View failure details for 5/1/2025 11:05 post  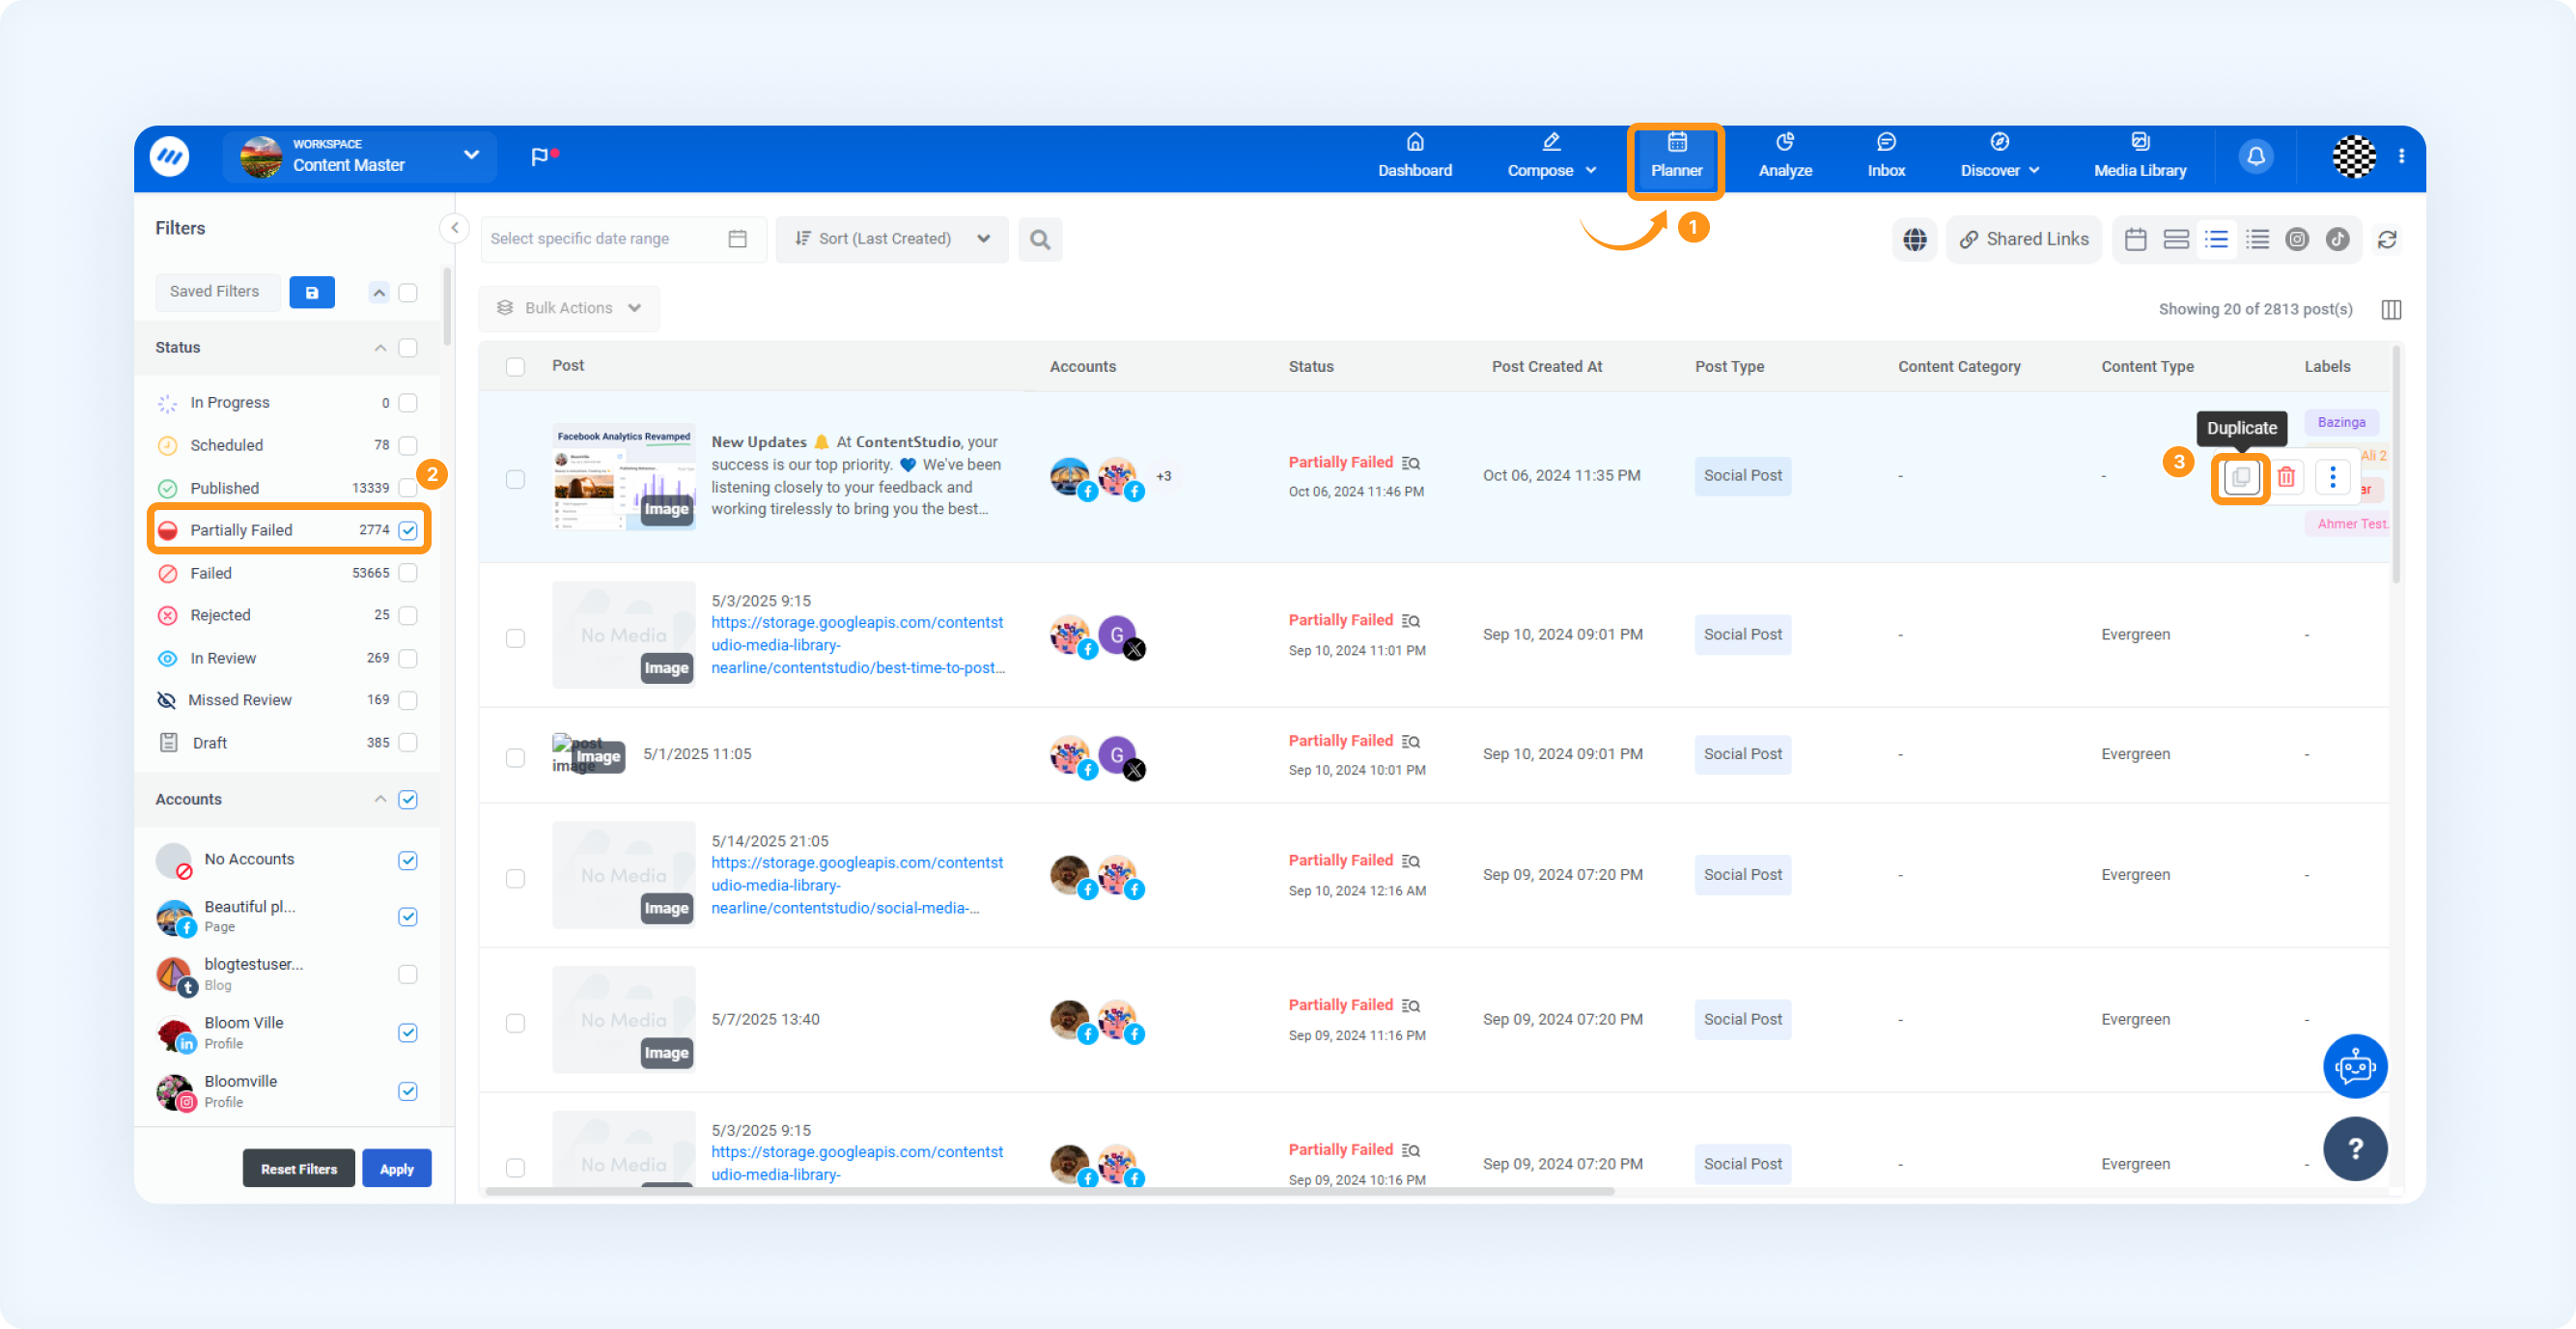[1411, 741]
